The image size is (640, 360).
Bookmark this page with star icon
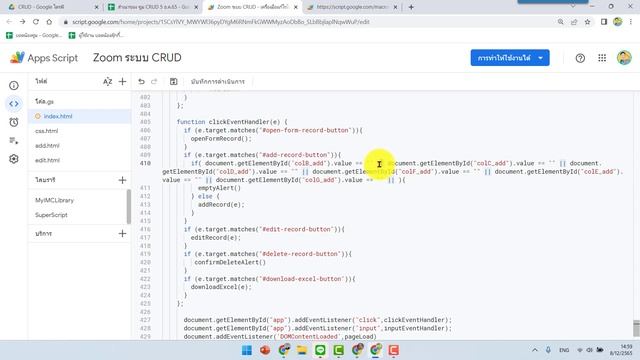pyautogui.click(x=587, y=22)
